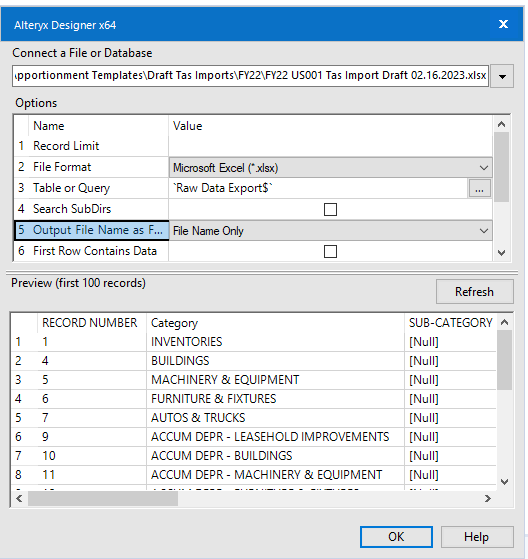The width and height of the screenshot is (528, 559).
Task: Click preview vertical scroll down arrow
Action: [504, 482]
